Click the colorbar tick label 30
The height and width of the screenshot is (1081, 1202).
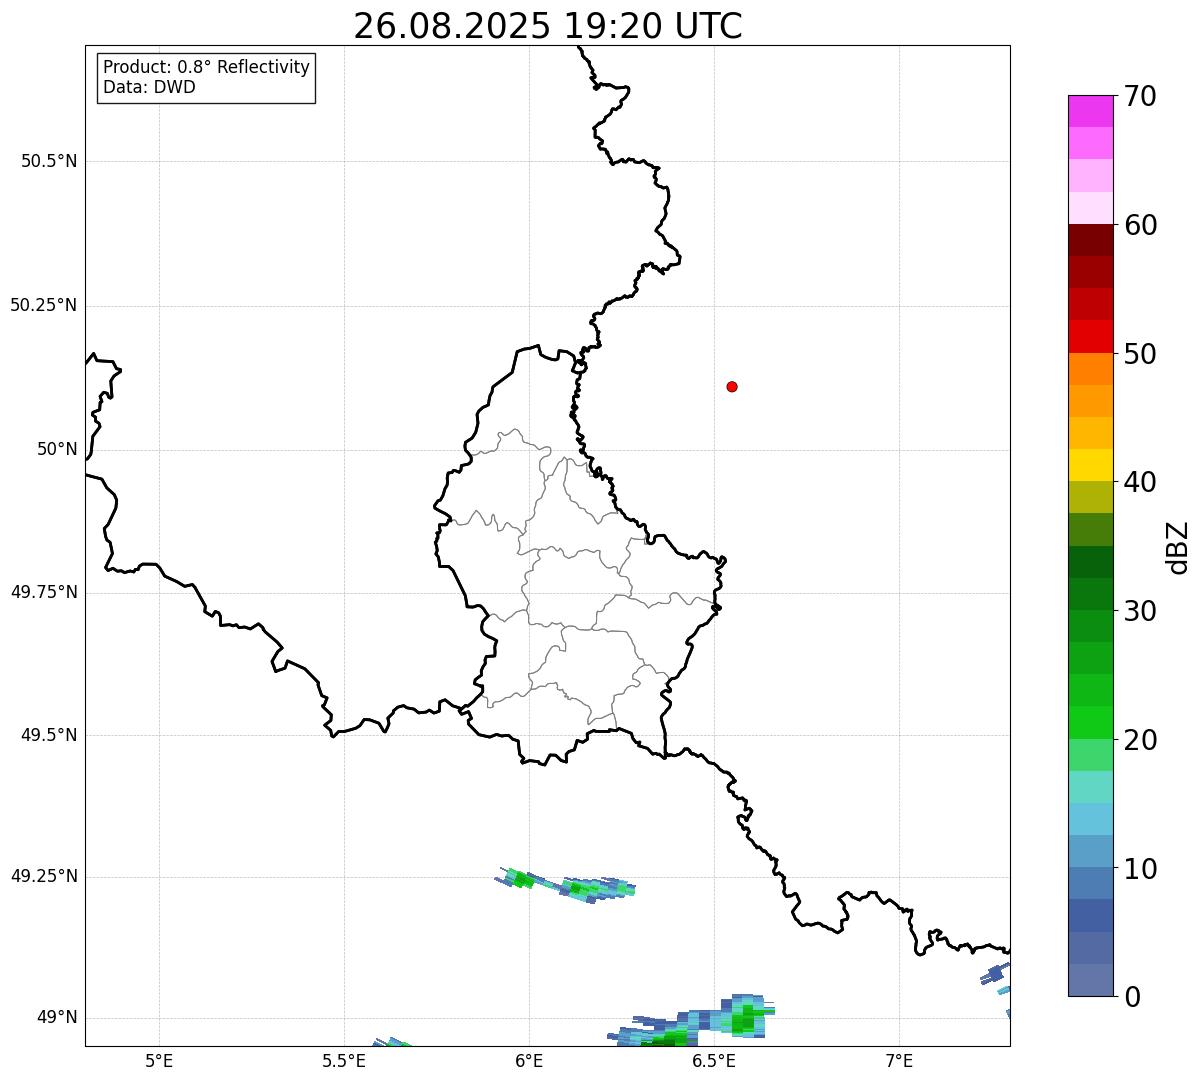pyautogui.click(x=1140, y=612)
